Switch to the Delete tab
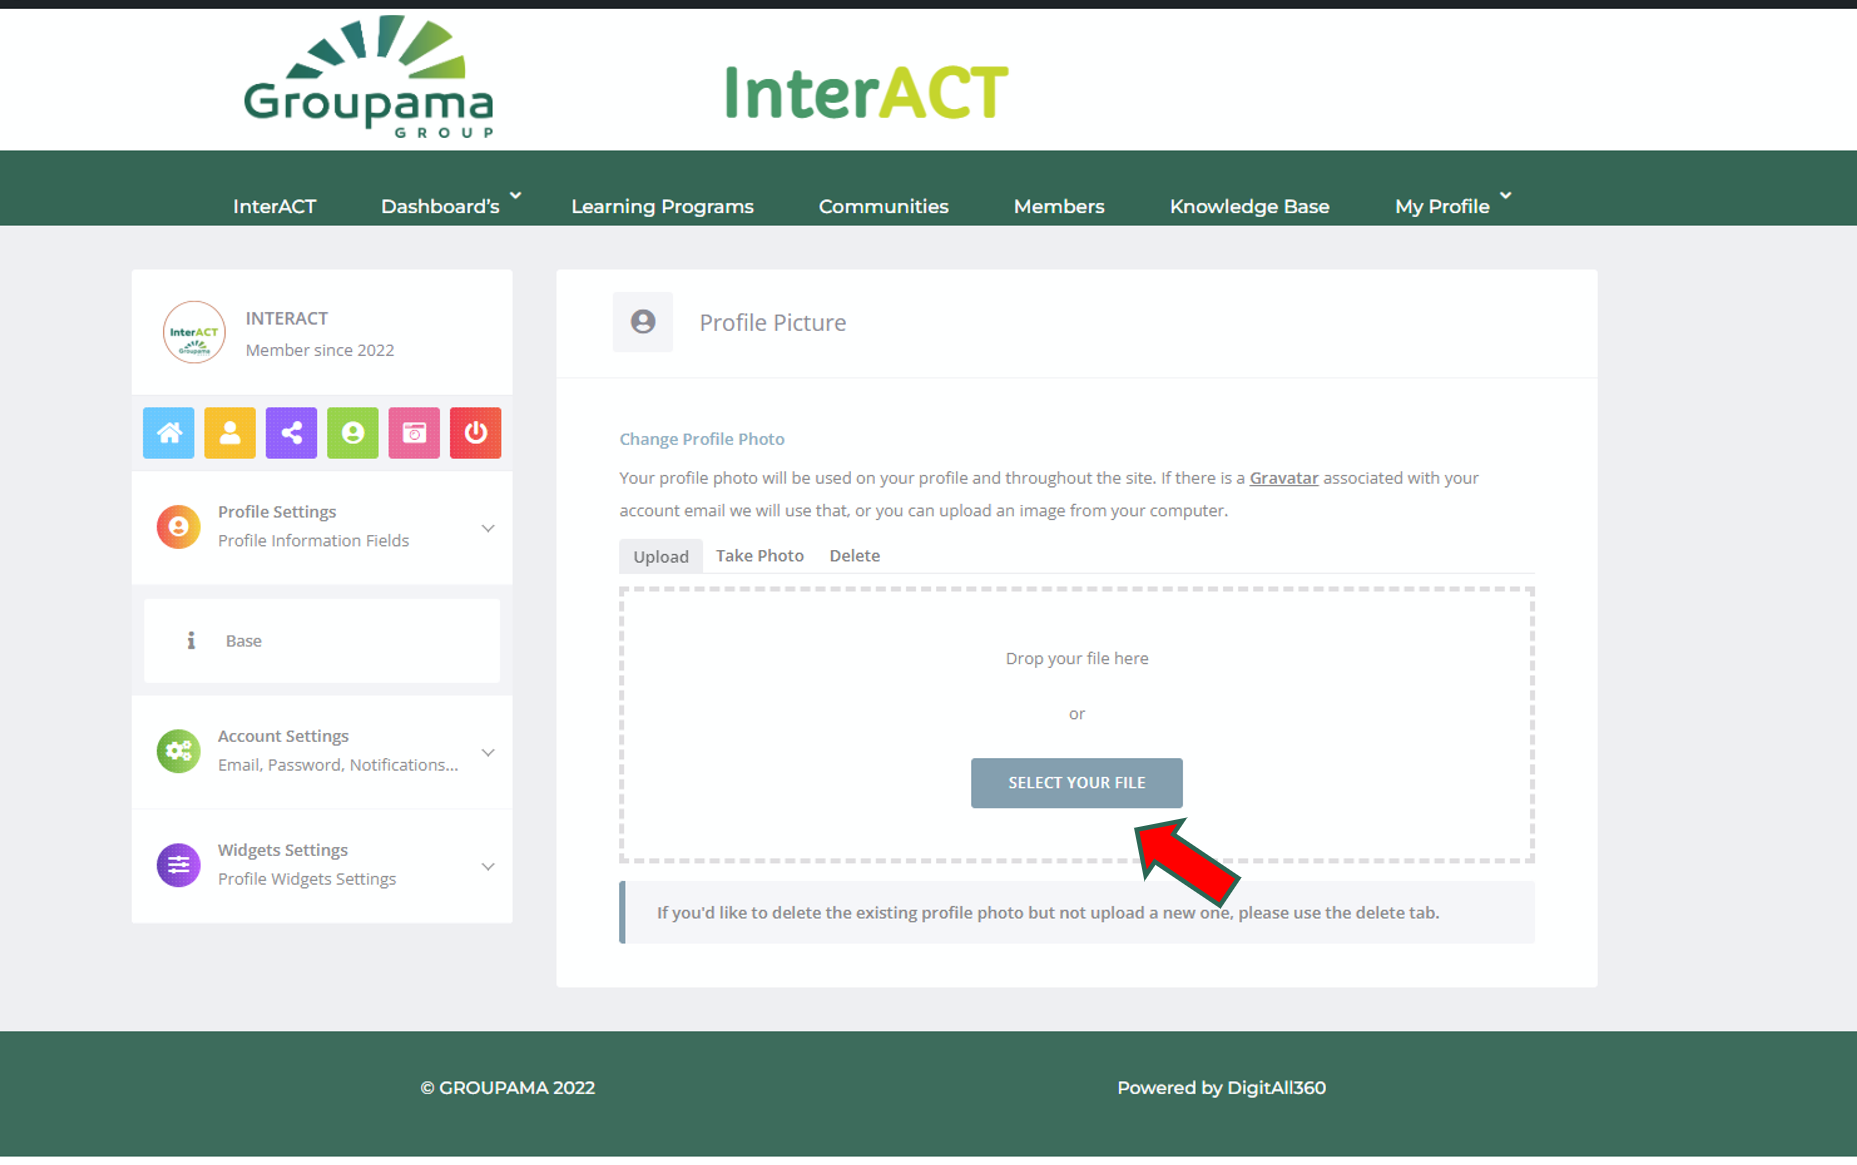 pos(854,555)
